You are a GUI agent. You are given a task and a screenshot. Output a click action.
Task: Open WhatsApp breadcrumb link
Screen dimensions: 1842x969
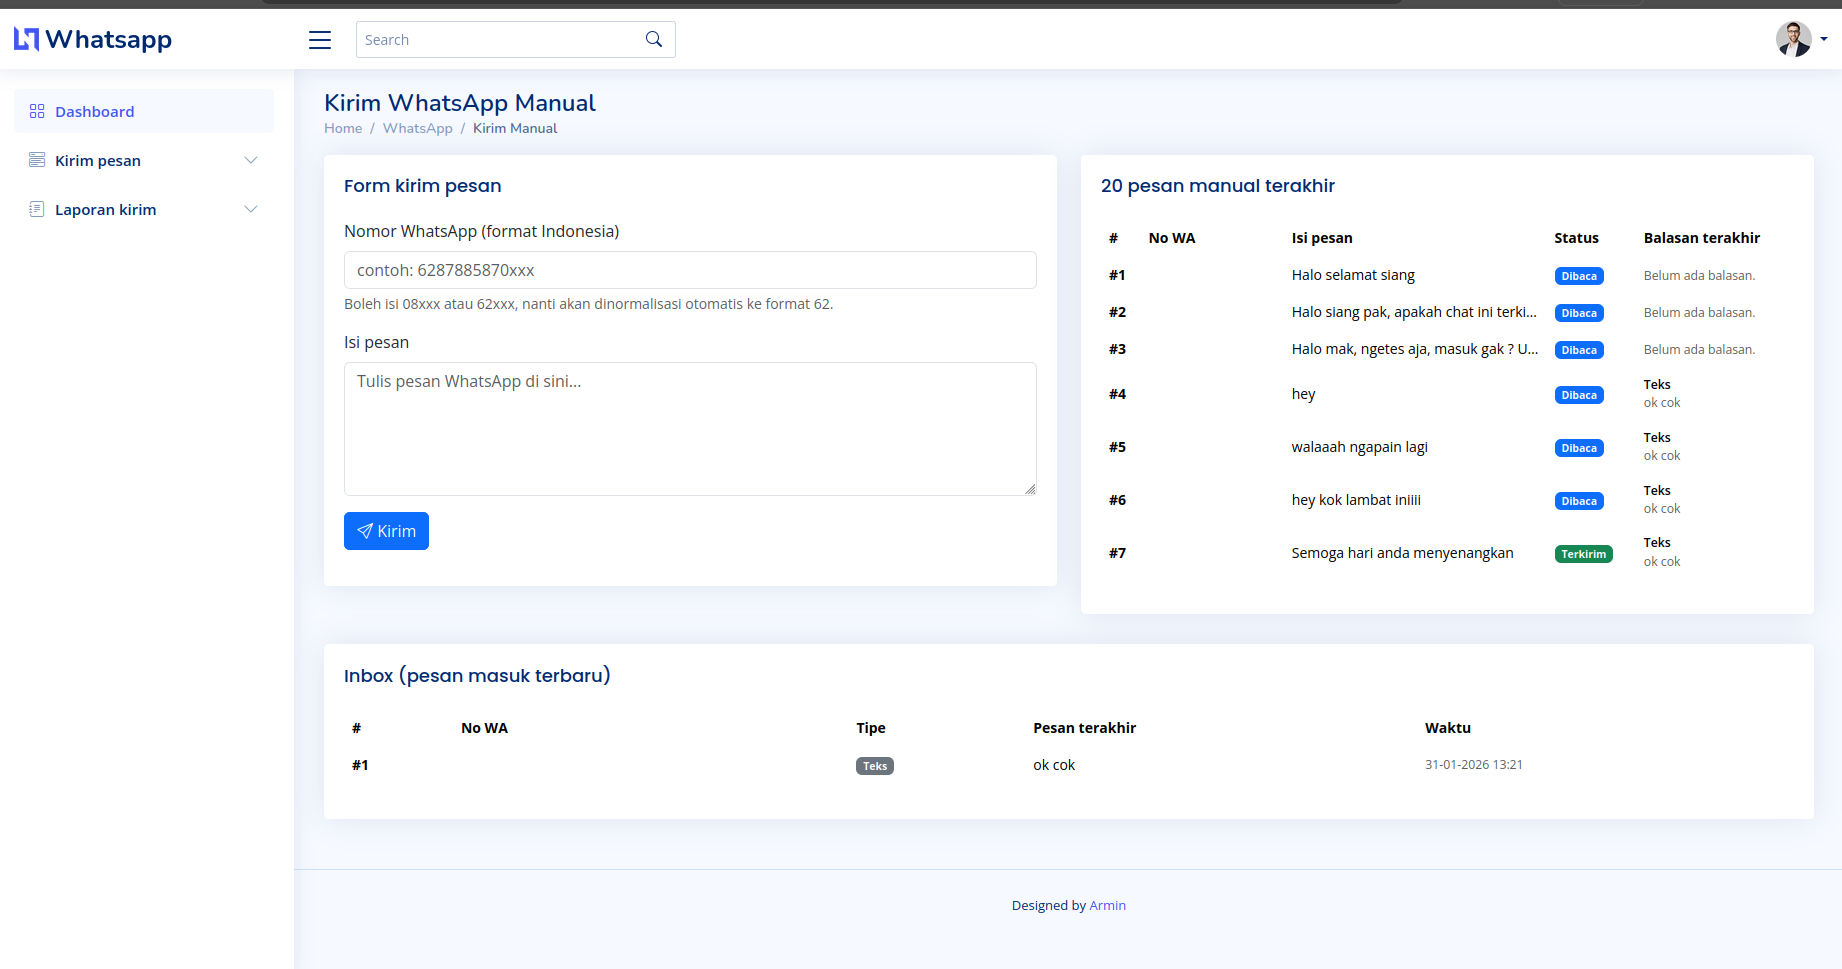417,128
